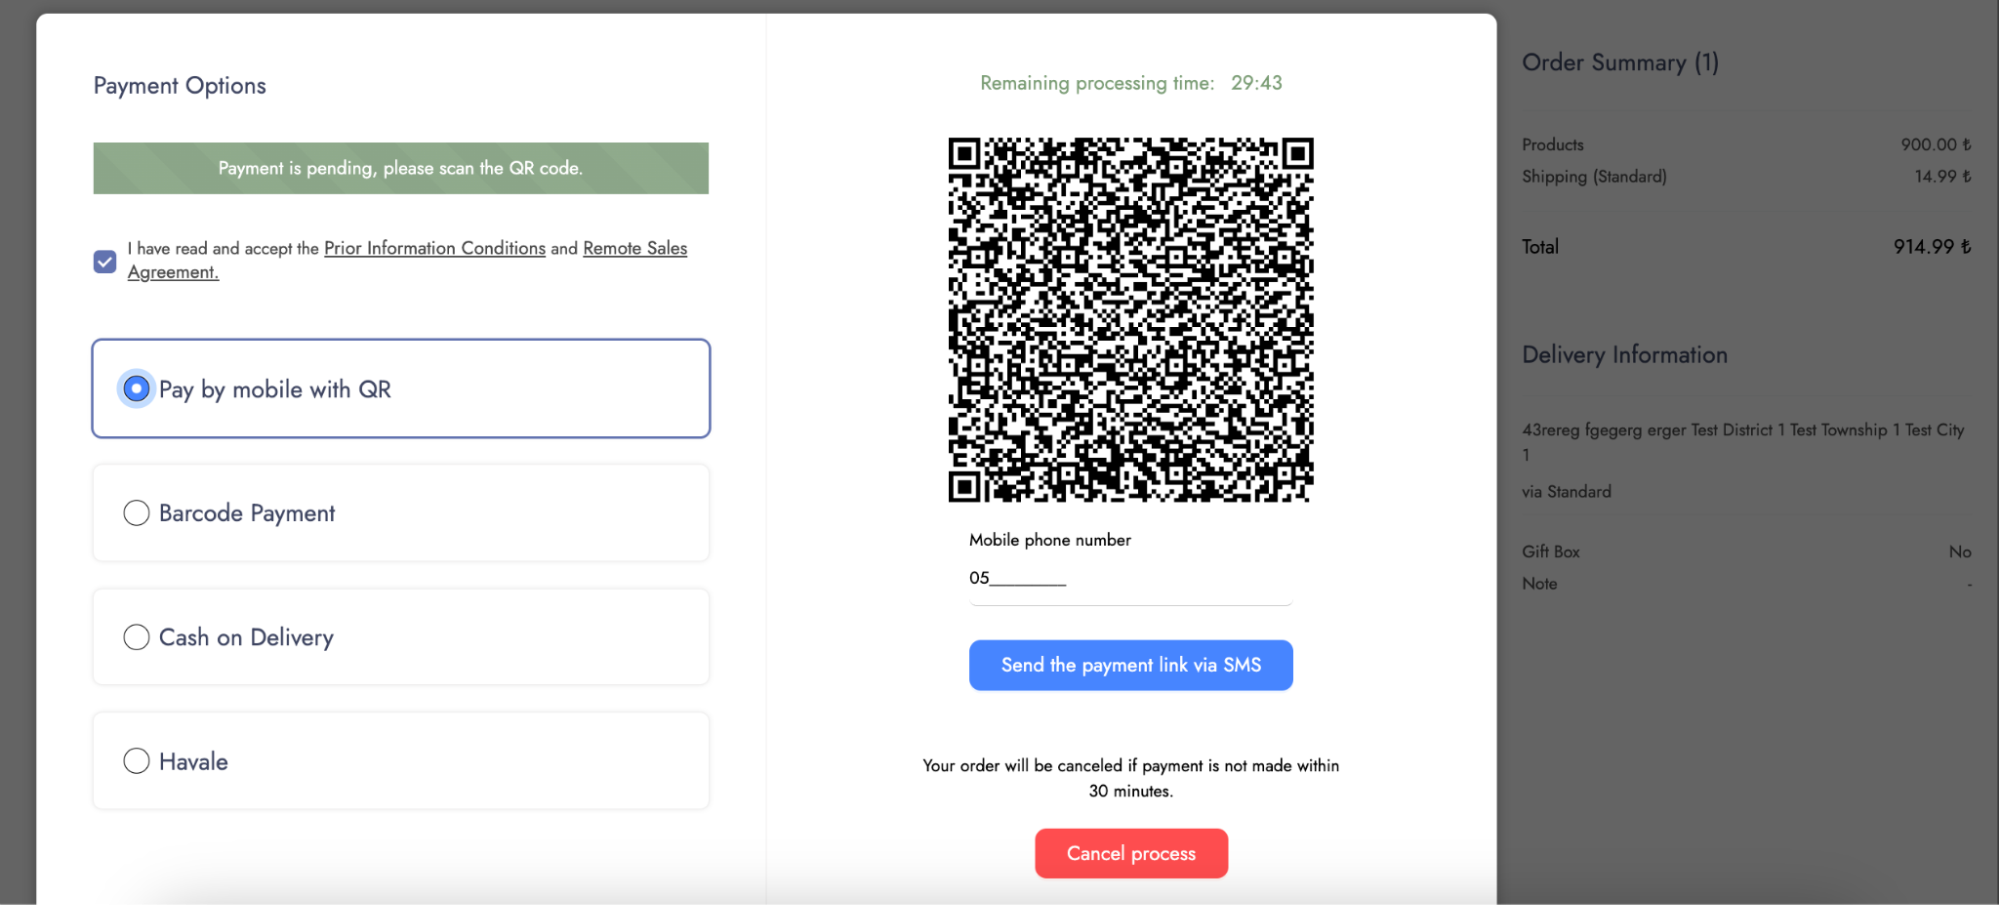Click the remaining processing time countdown
The image size is (1999, 905).
click(x=1256, y=83)
